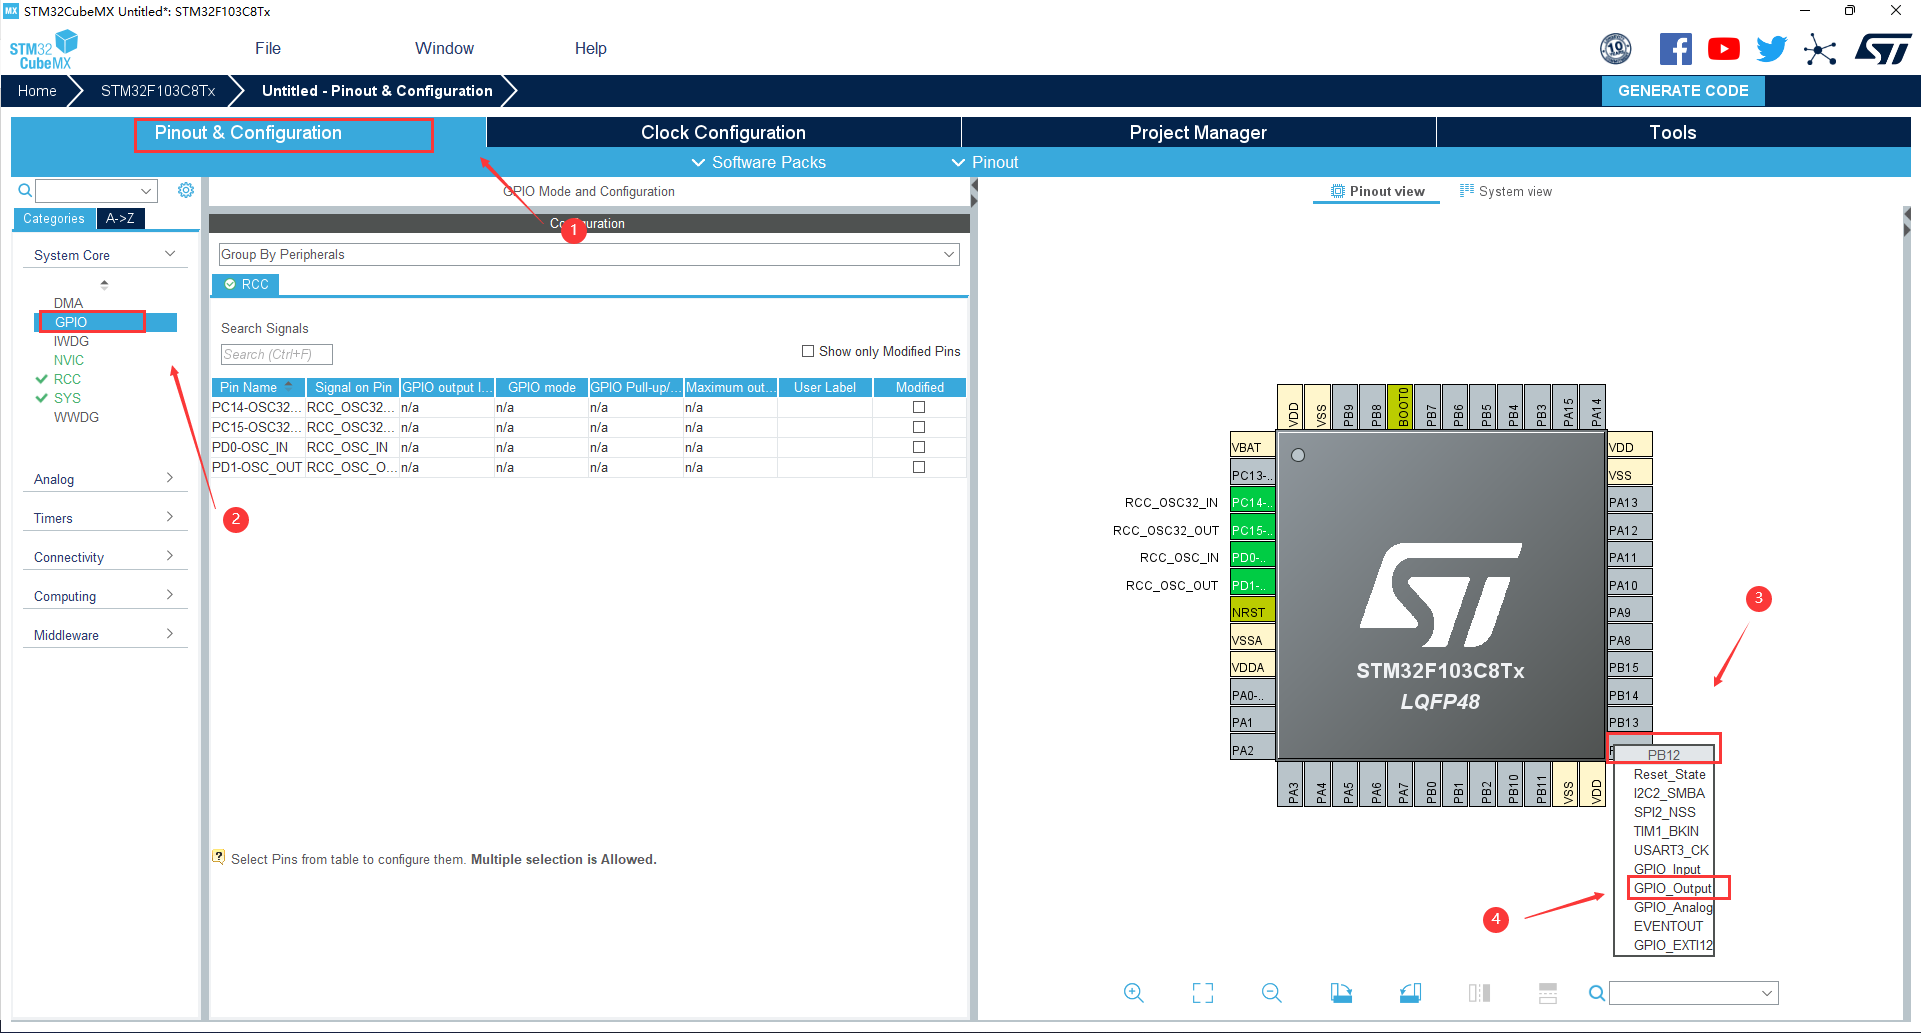Switch to Project Manager tab
Image resolution: width=1921 pixels, height=1033 pixels.
tap(1198, 132)
